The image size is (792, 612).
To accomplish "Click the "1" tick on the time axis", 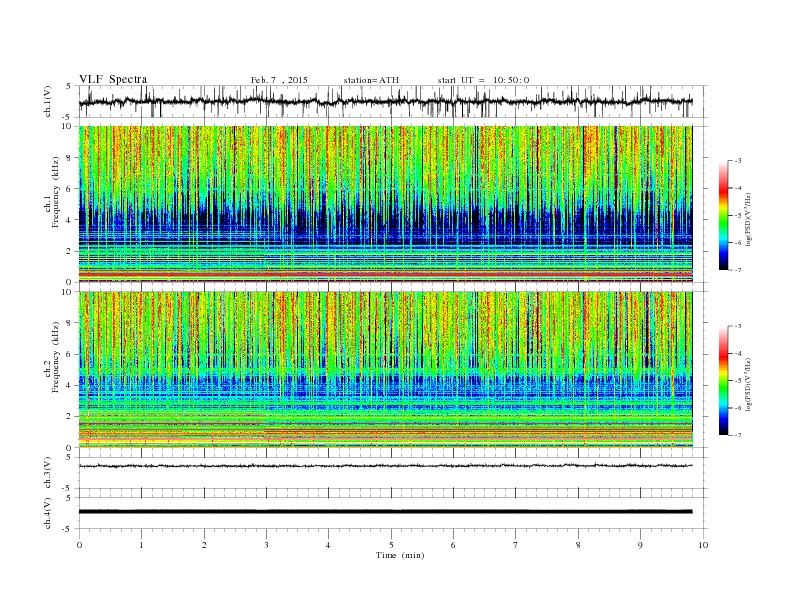I will pos(141,545).
